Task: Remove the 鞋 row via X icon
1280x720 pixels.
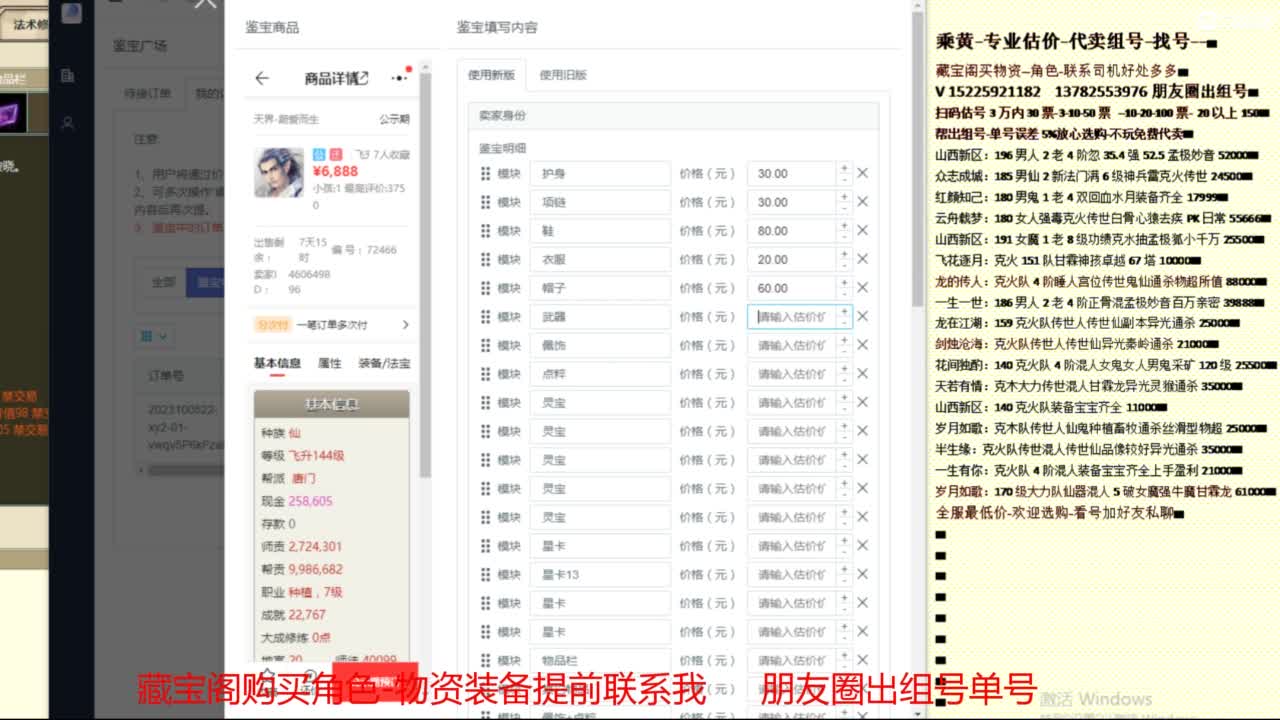Action: coord(862,230)
